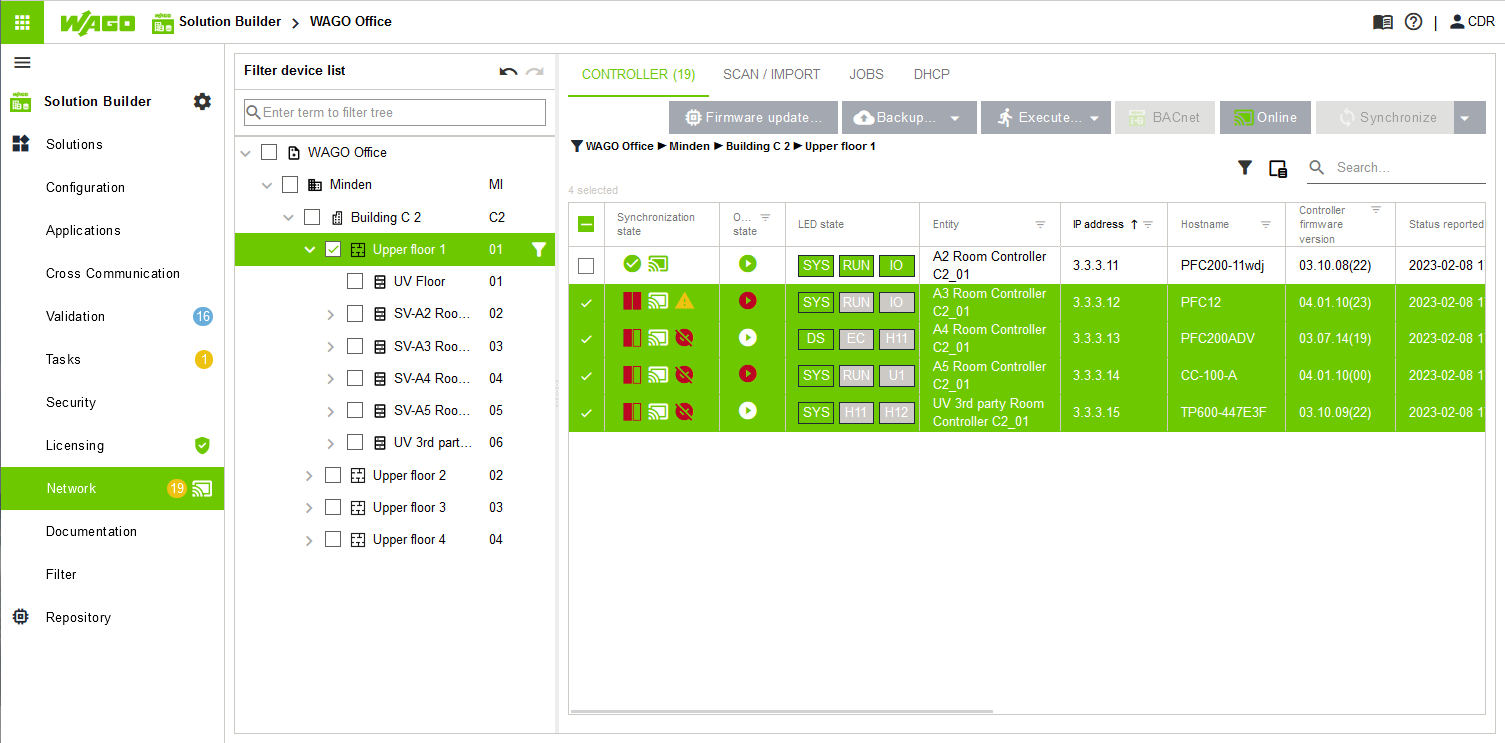Uncheck the Upper floor 1 checkbox
The image size is (1505, 743).
click(333, 249)
